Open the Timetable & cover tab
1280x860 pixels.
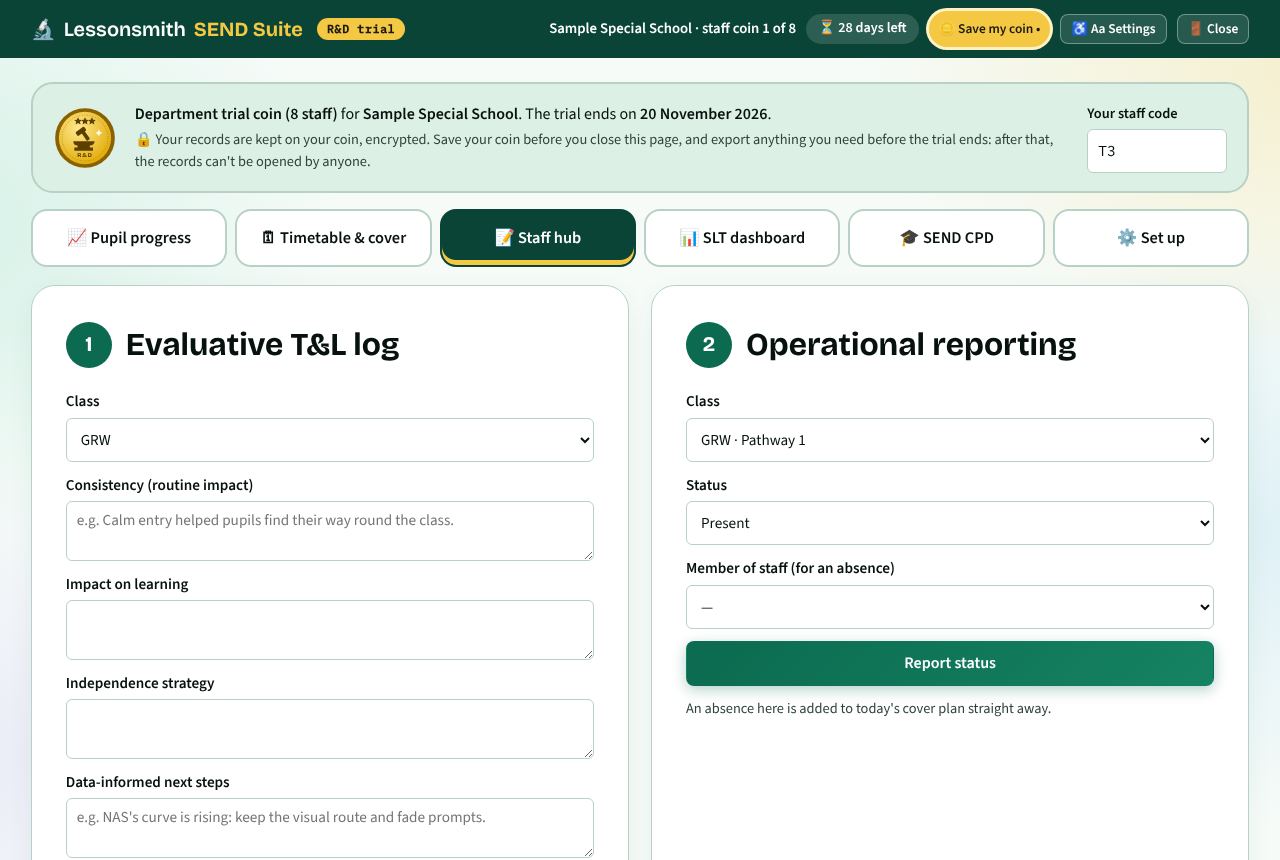[x=333, y=238]
